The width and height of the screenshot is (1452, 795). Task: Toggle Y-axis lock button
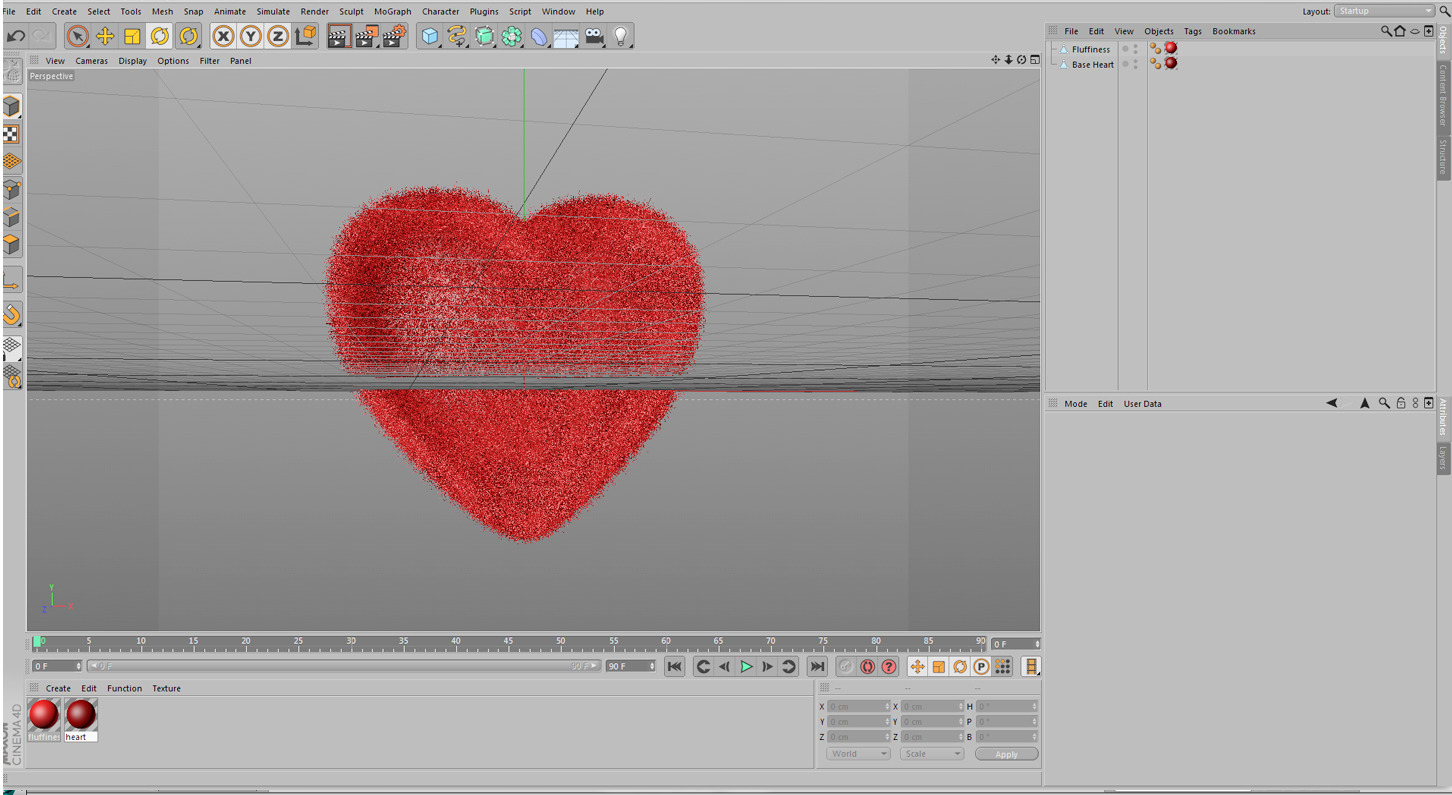click(250, 37)
